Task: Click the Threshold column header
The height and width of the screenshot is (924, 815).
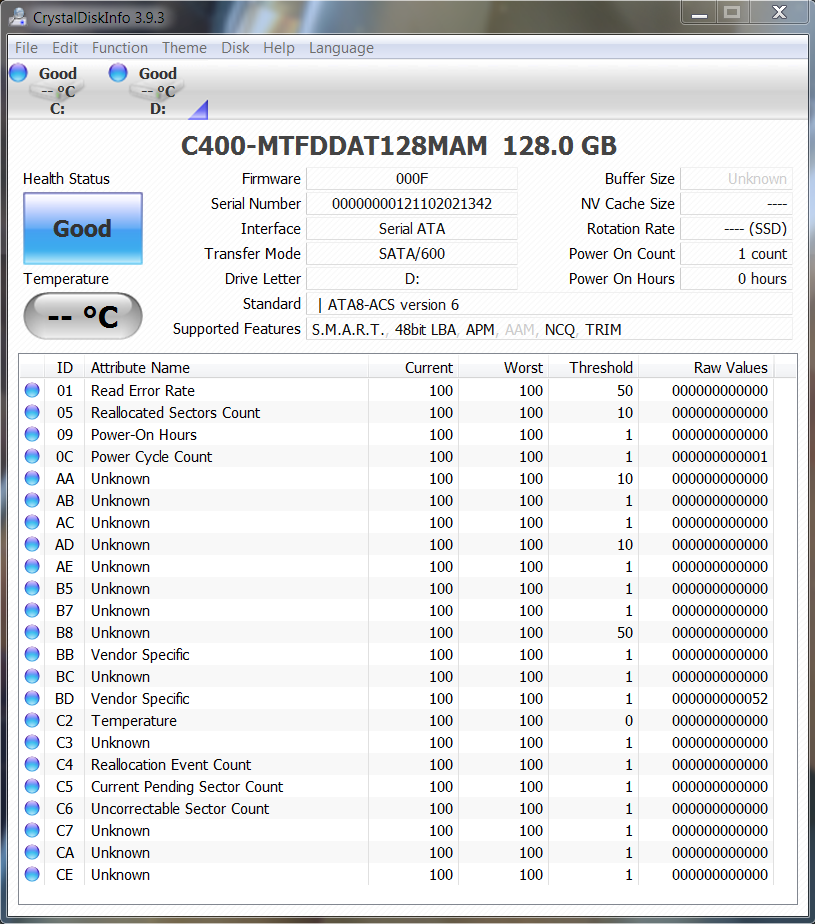Action: coord(600,368)
